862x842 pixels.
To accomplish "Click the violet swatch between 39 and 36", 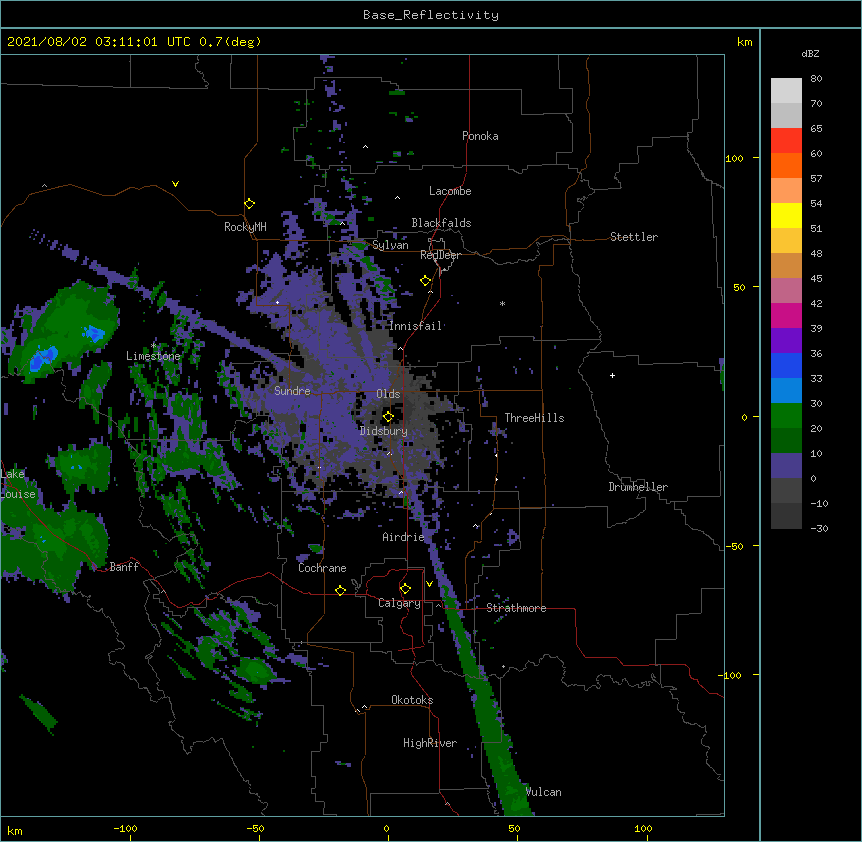I will (786, 341).
